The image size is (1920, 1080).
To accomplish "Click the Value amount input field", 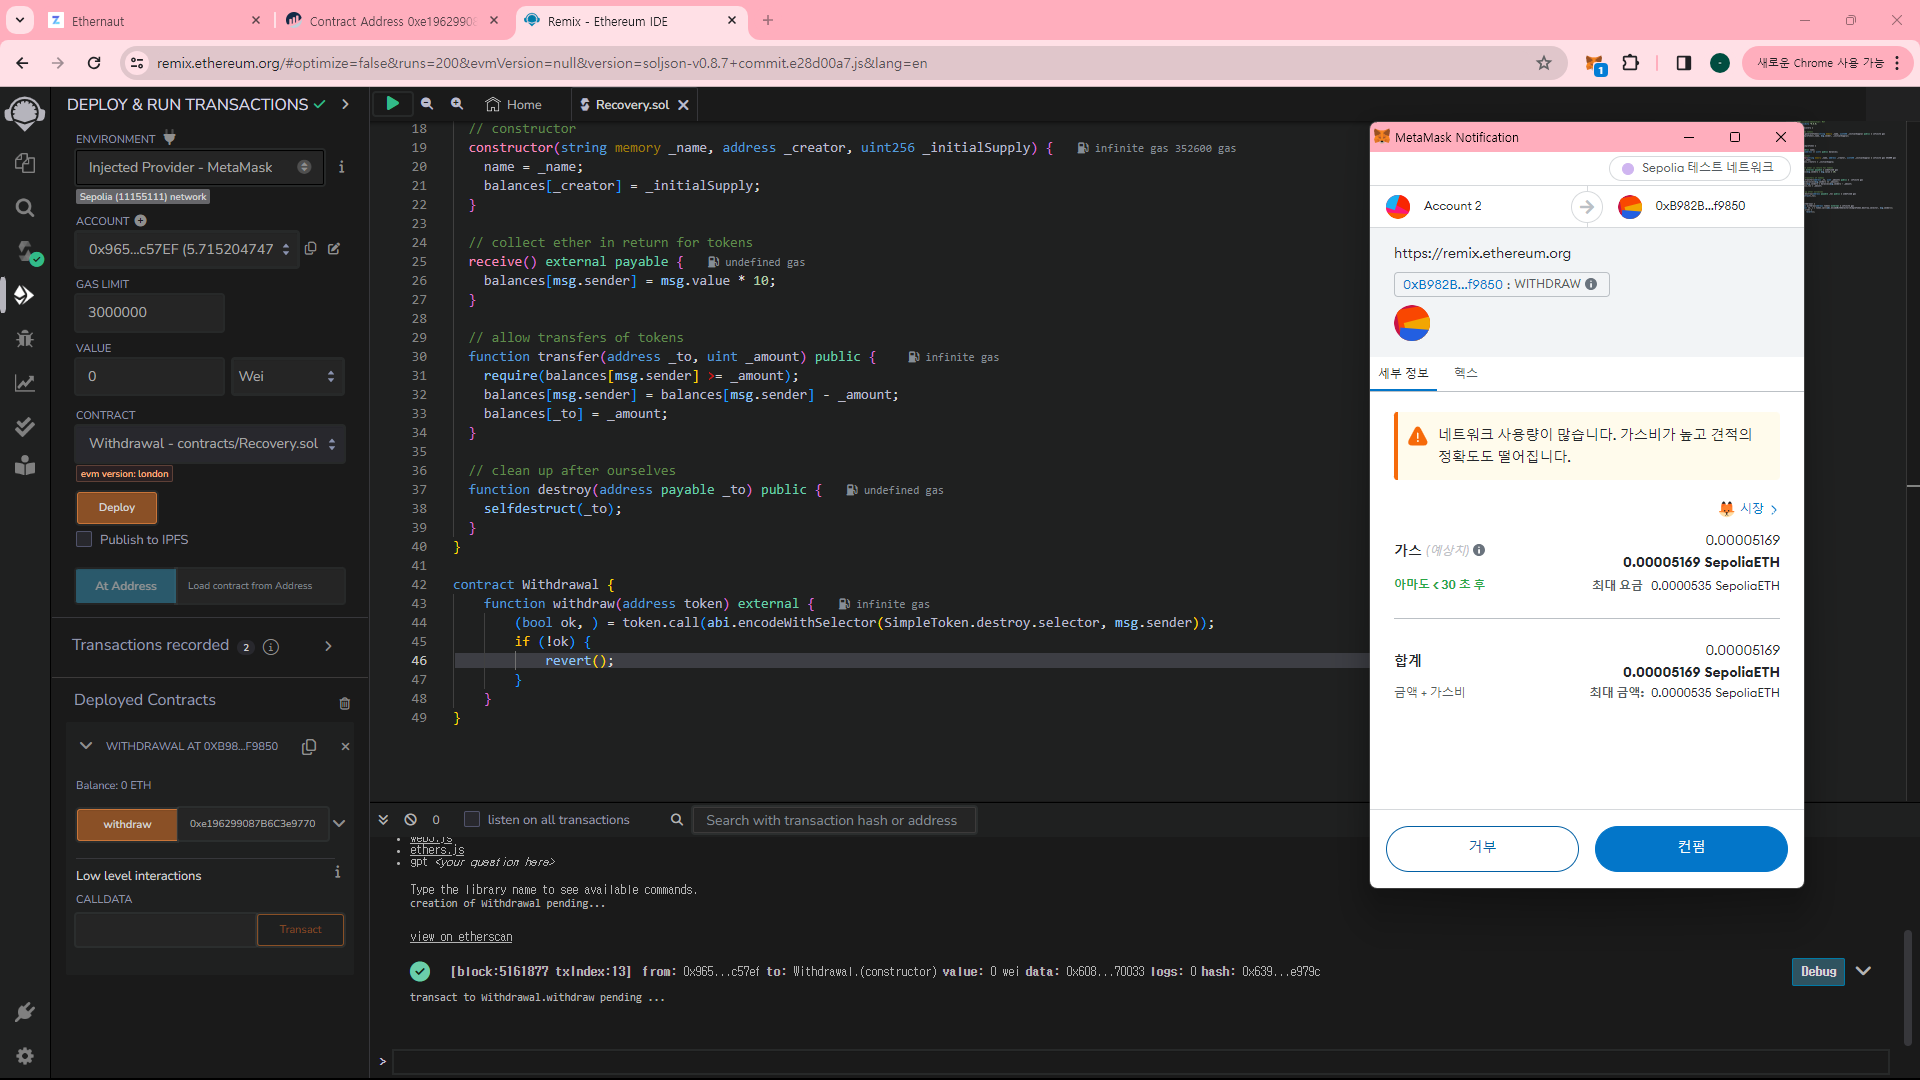I will coord(150,376).
